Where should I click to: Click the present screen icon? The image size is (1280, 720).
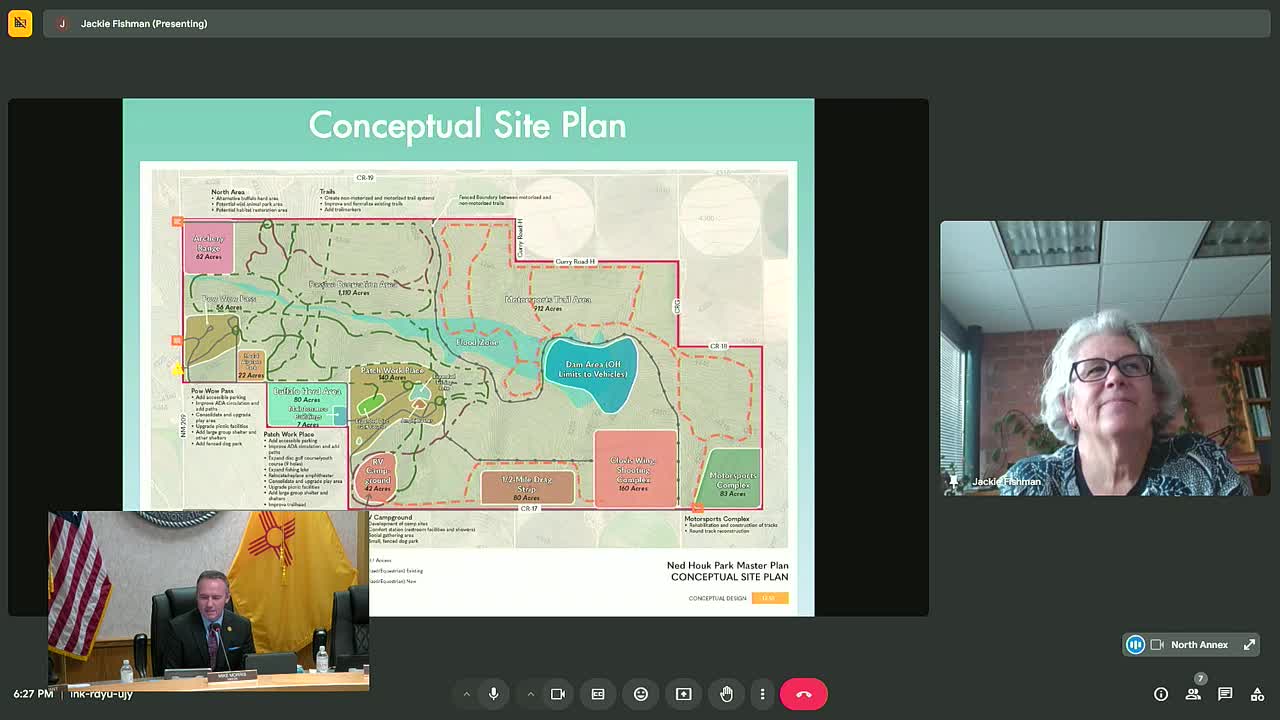click(684, 693)
